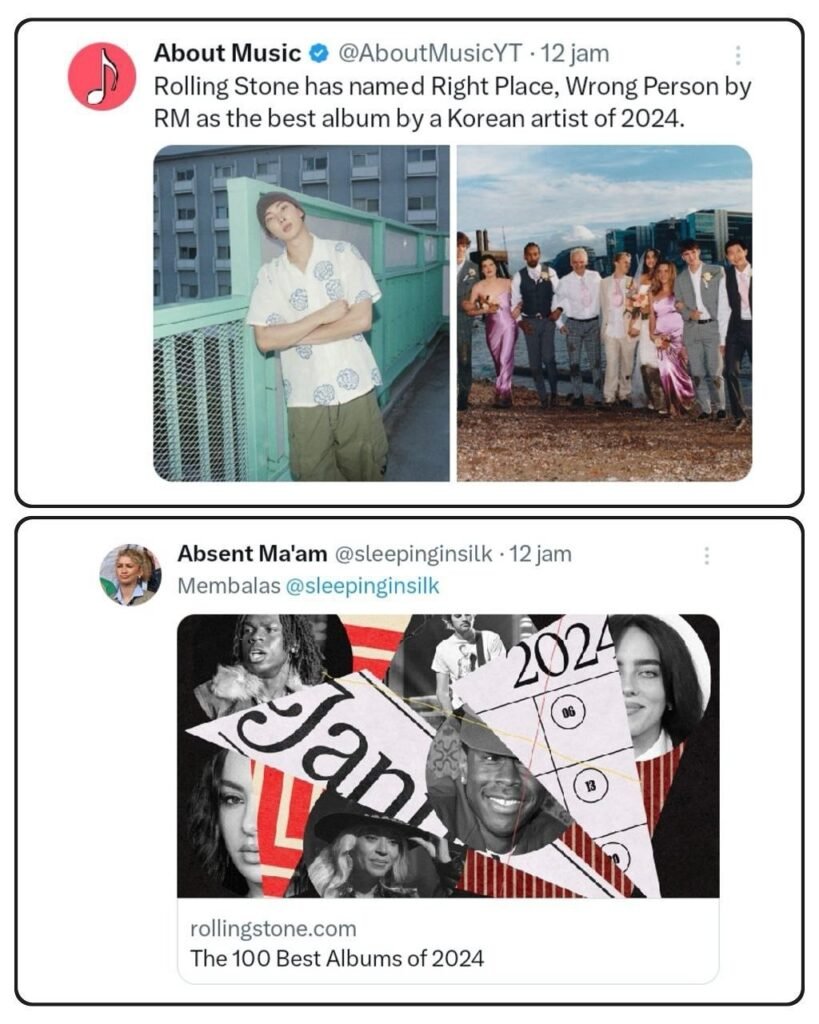Open the grey @sleepinginsilk handle beside name
Screen dimensions: 819x1024
413,554
